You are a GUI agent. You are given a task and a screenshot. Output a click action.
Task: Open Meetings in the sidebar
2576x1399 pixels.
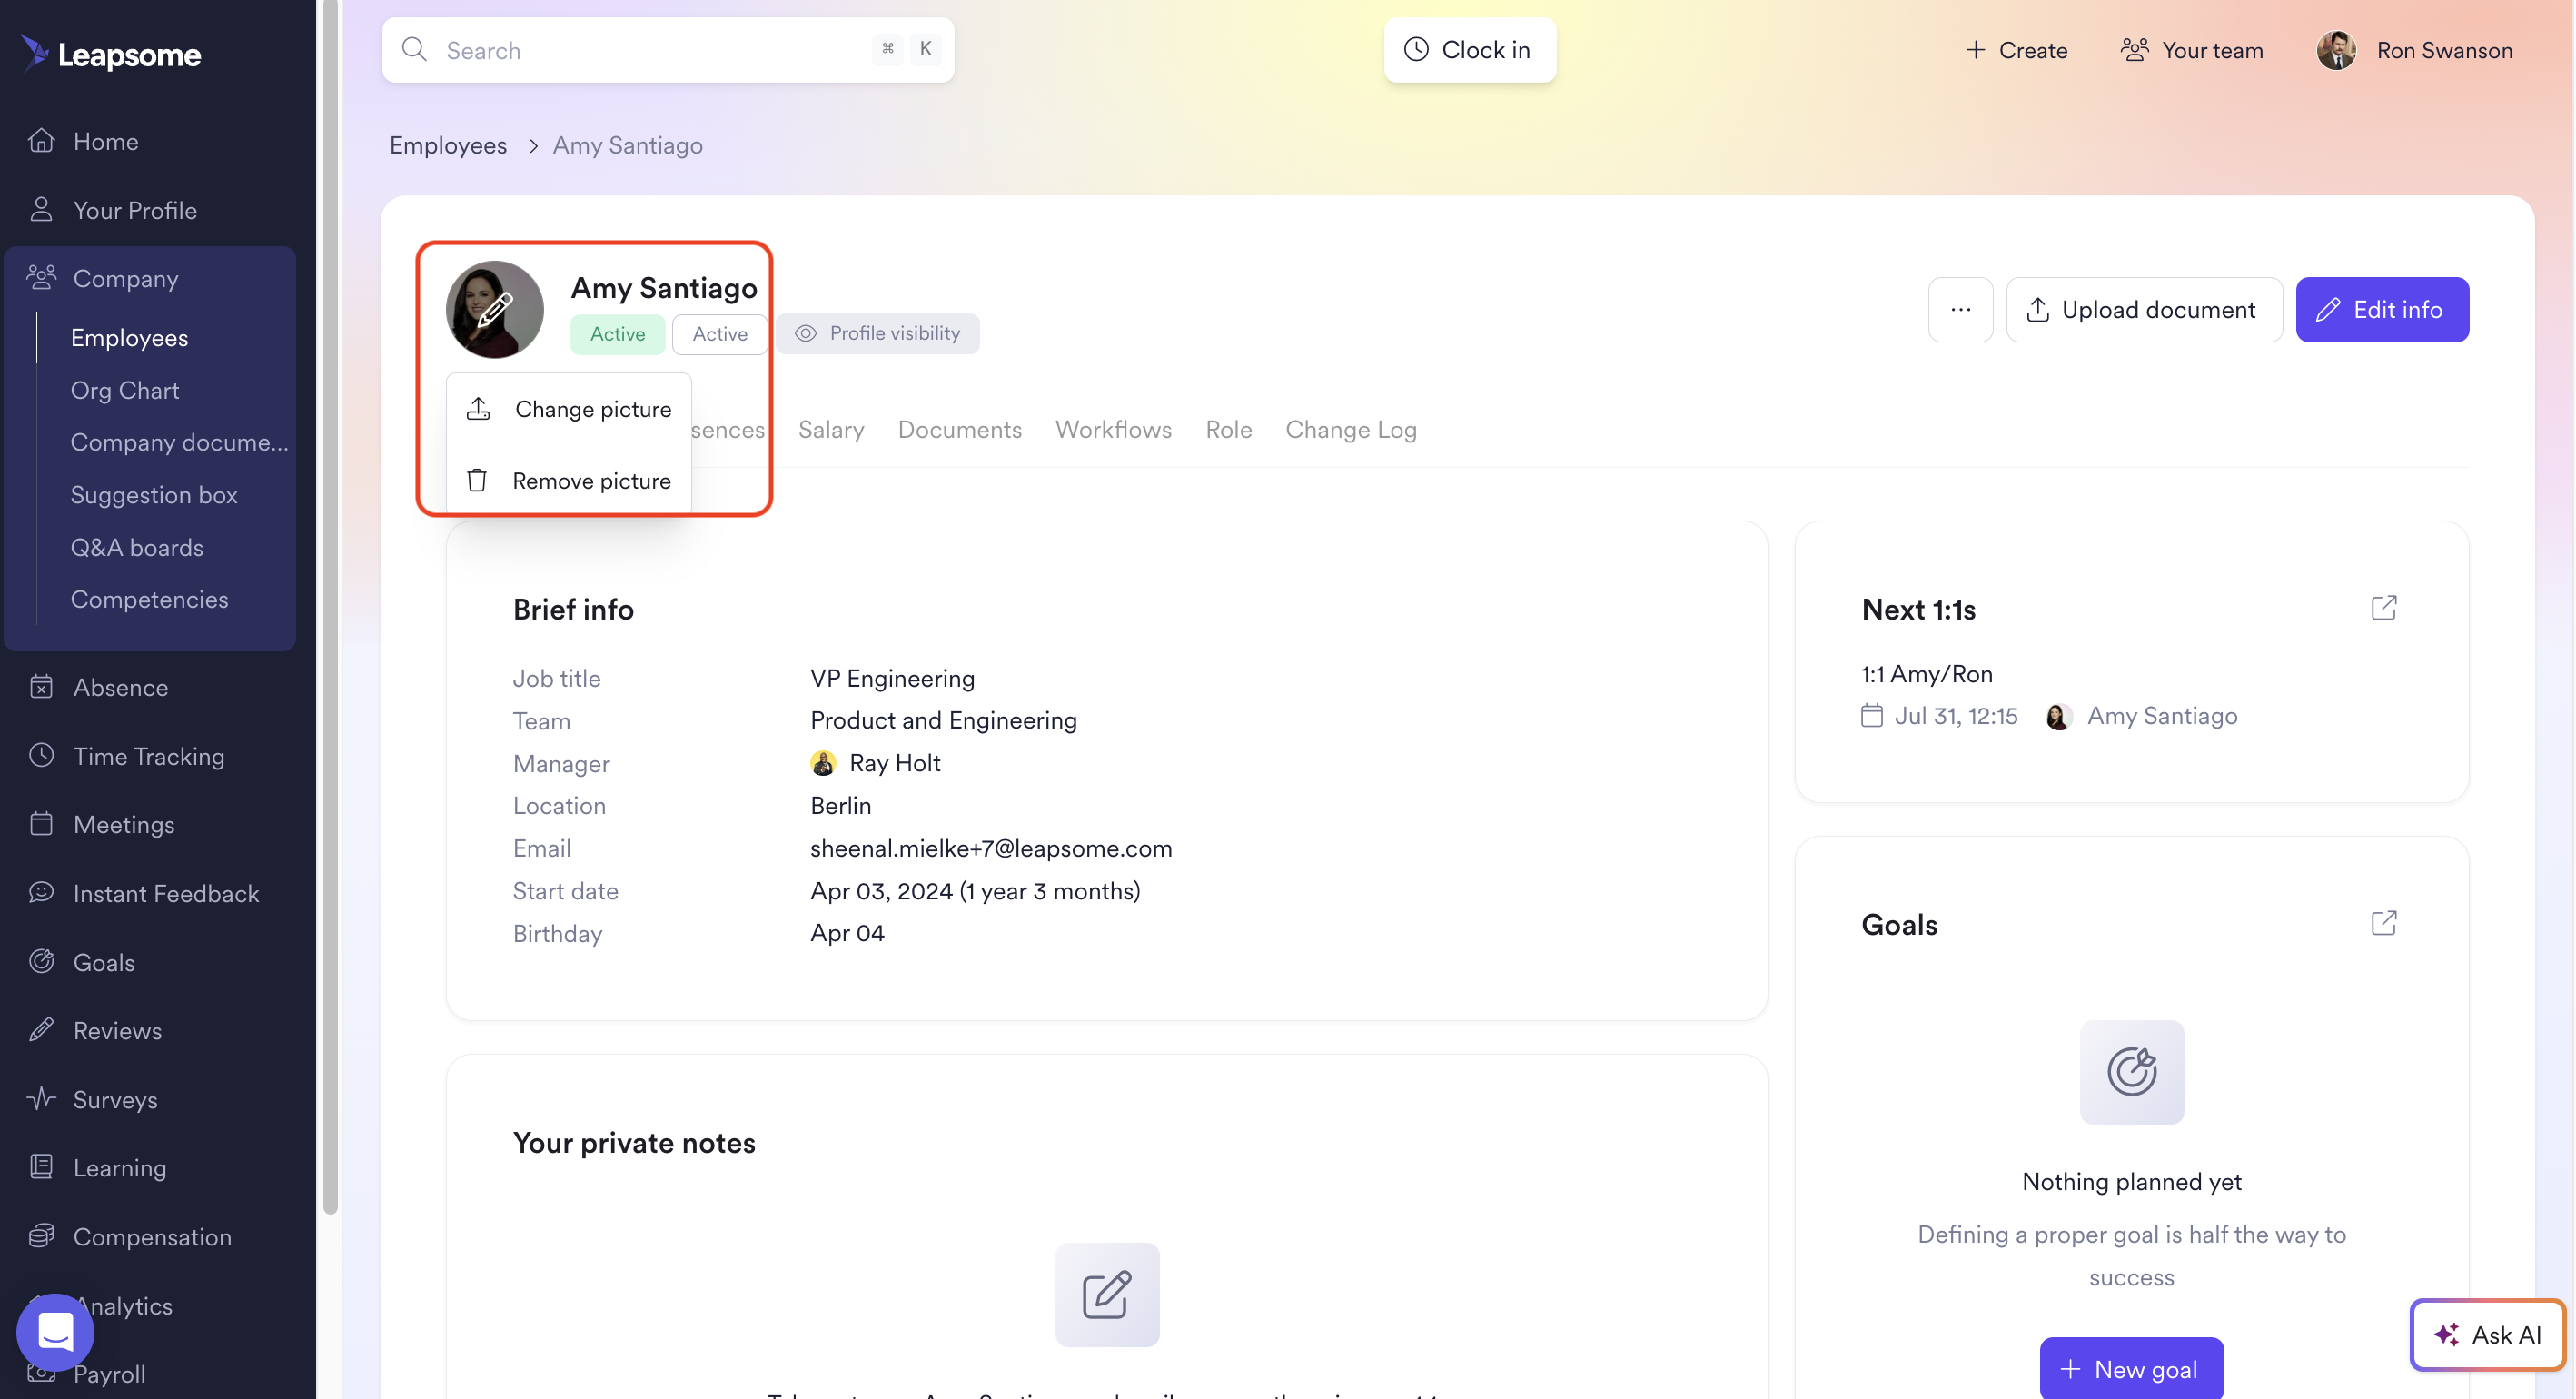(x=123, y=824)
